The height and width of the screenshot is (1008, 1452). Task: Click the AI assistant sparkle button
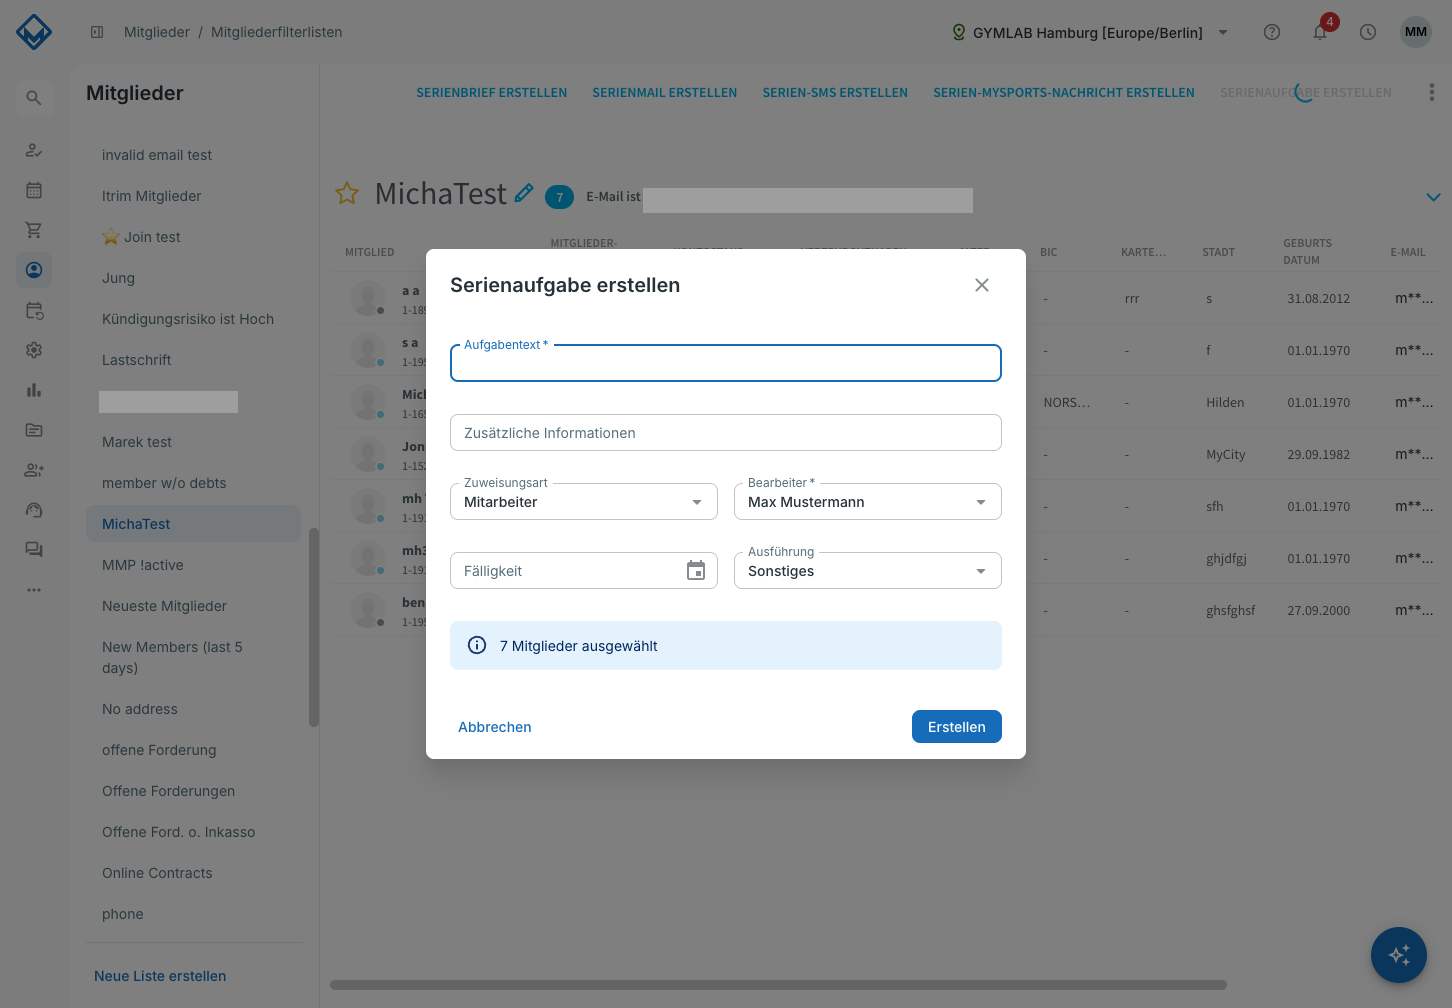click(1398, 955)
